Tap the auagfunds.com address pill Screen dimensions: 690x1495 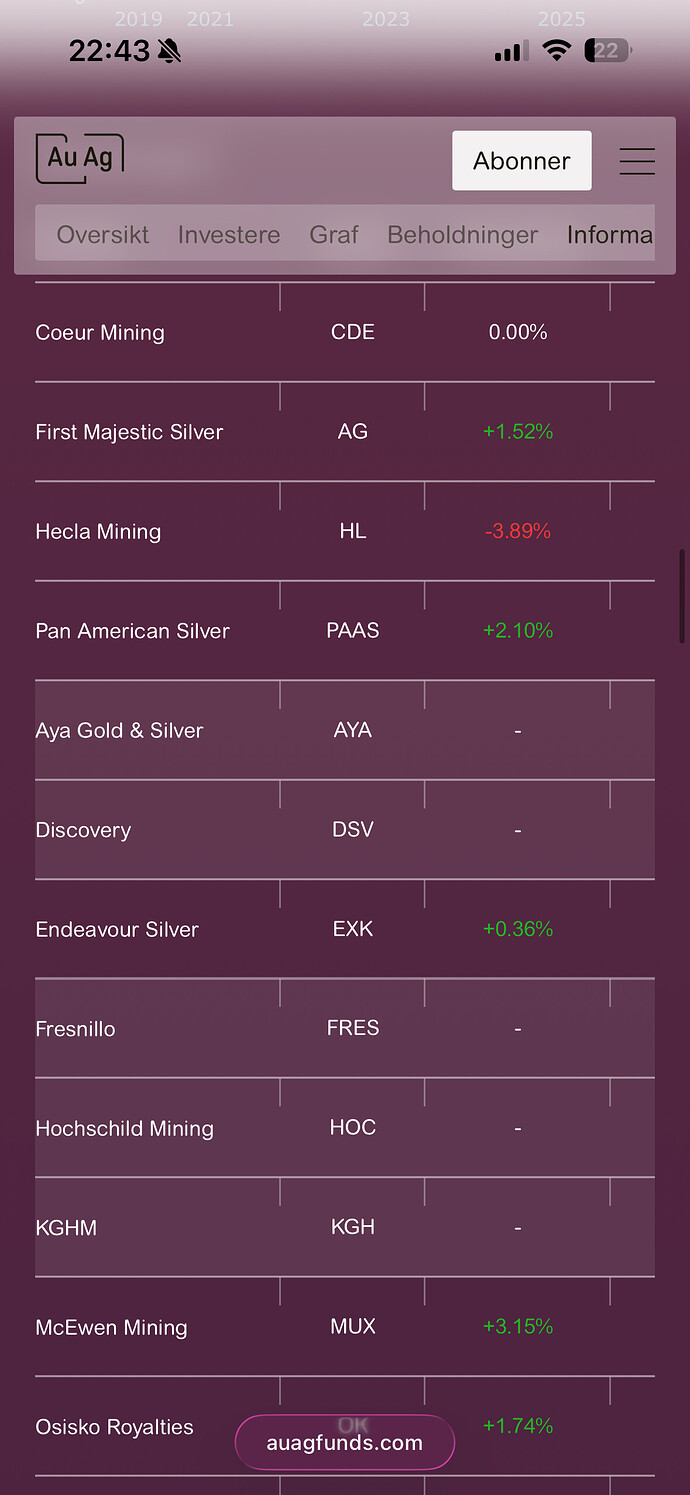(x=345, y=1443)
